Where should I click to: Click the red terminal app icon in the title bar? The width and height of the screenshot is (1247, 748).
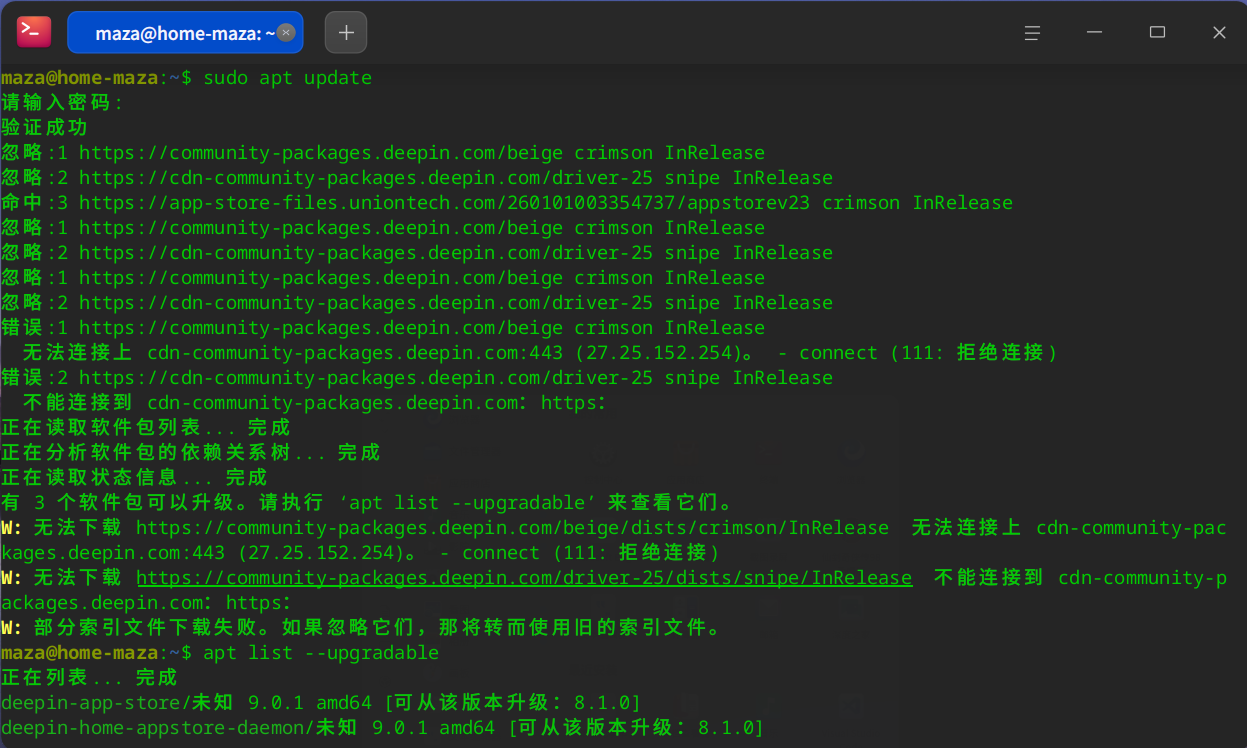click(34, 32)
